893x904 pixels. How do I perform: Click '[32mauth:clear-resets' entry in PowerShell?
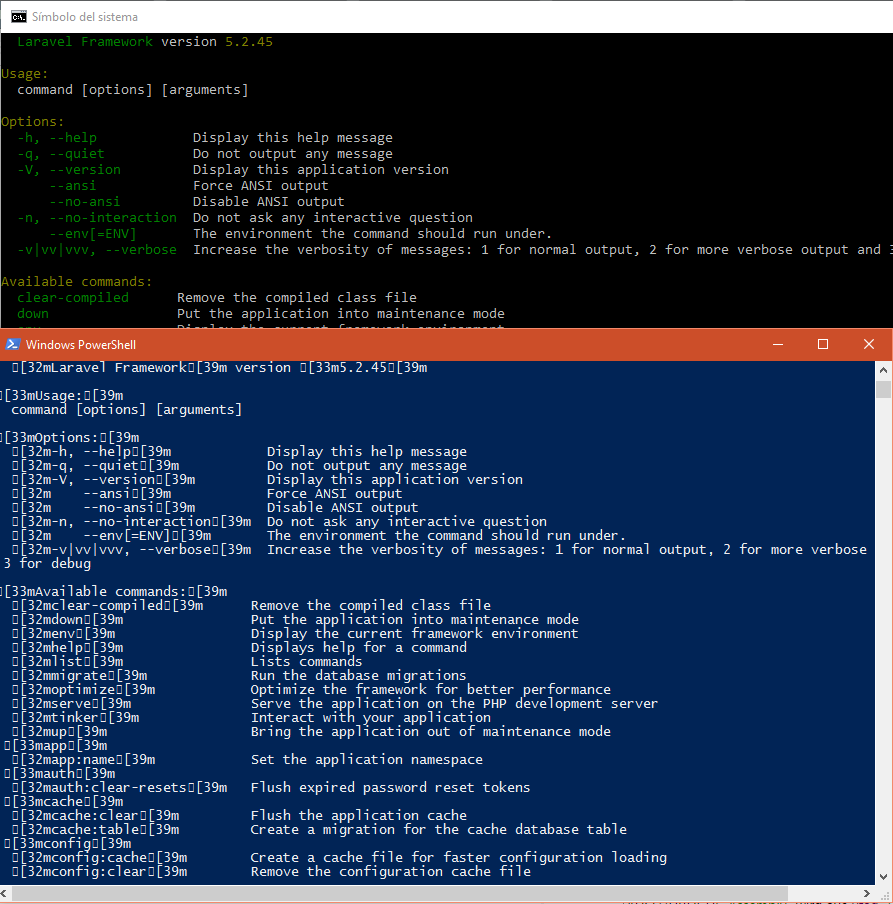tap(120, 788)
